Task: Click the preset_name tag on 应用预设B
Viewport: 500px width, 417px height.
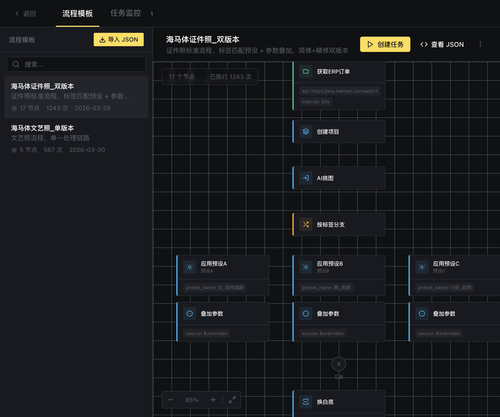Action: point(326,287)
